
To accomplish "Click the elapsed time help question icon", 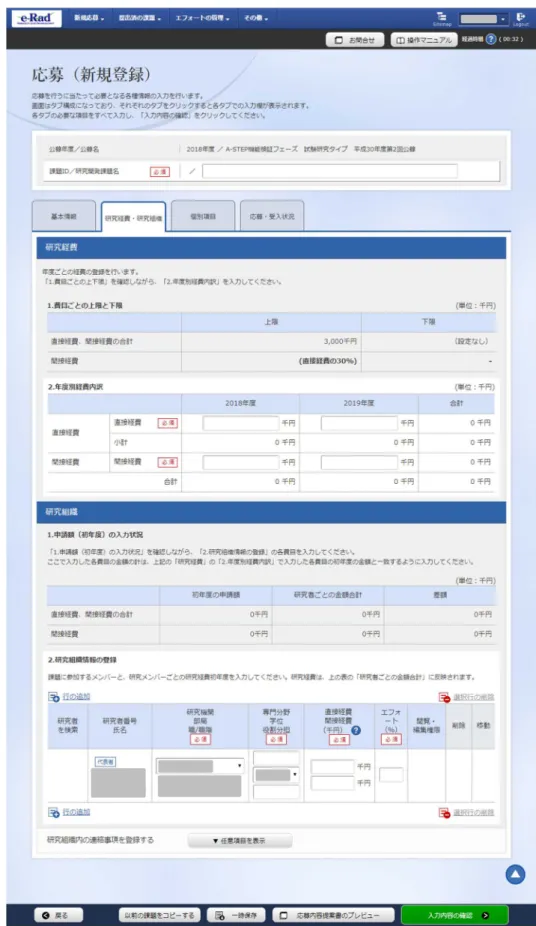I will [x=491, y=40].
